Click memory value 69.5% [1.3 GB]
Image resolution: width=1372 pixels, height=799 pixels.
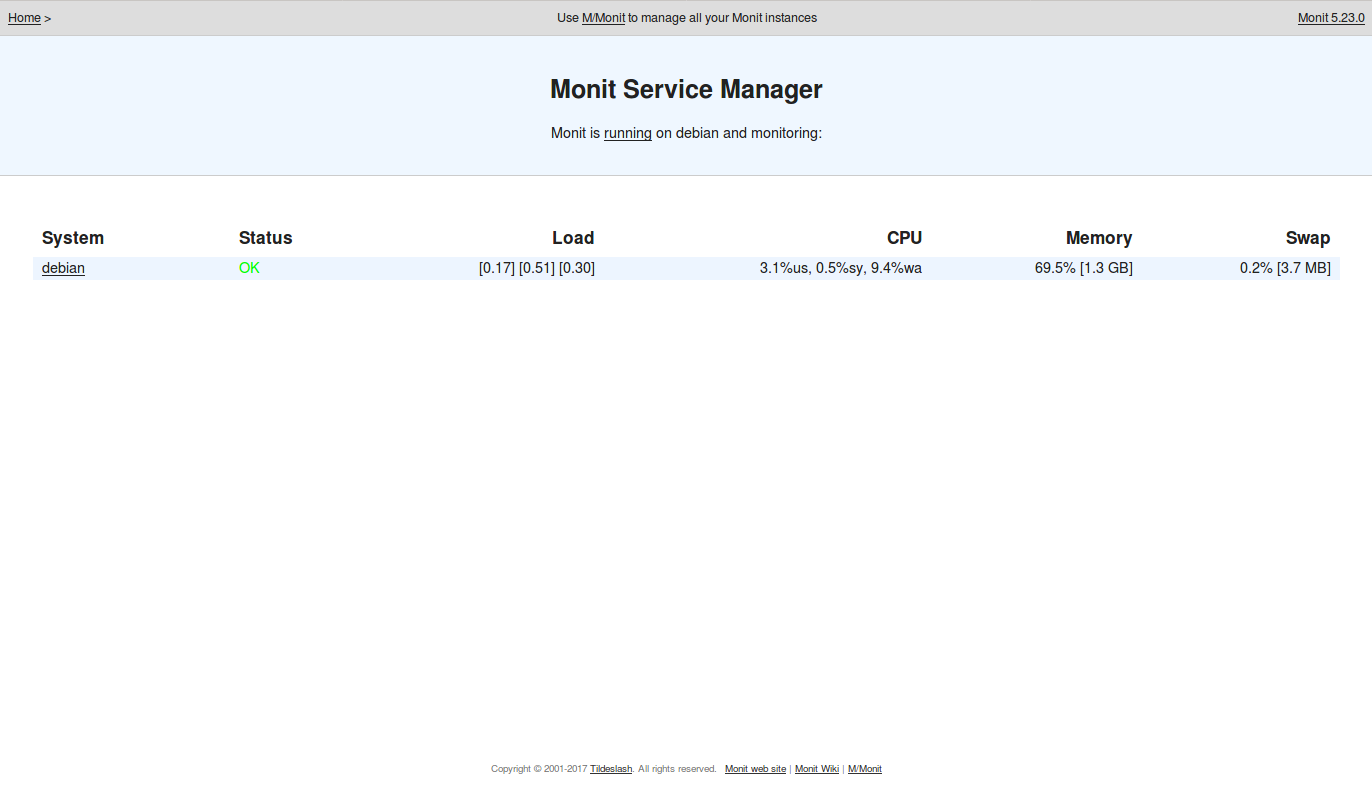coord(1084,268)
